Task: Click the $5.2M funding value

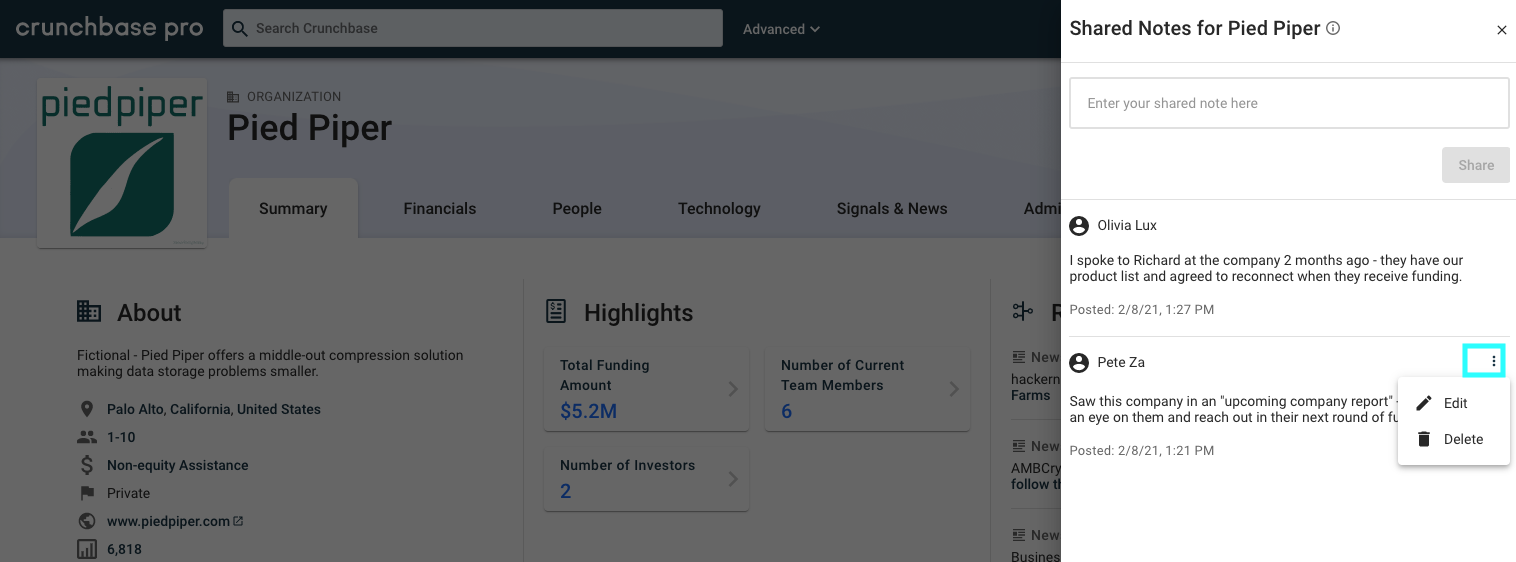Action: [x=588, y=411]
